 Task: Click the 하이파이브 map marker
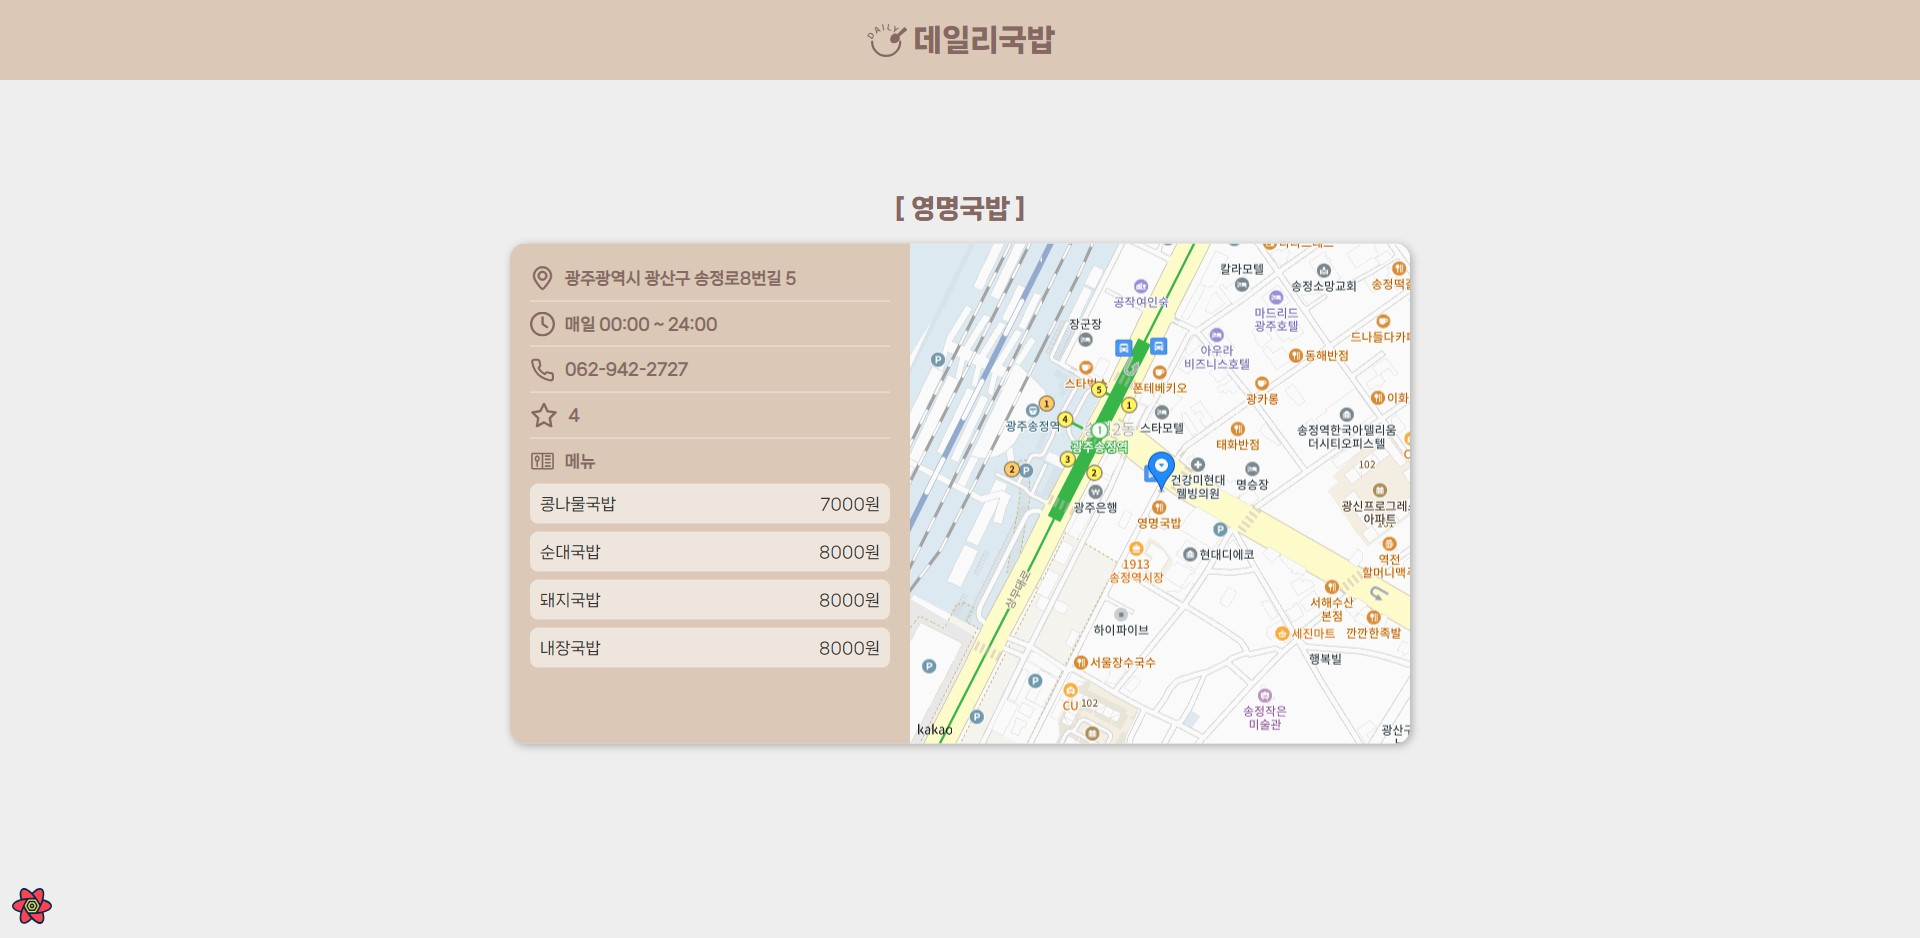(x=1121, y=614)
